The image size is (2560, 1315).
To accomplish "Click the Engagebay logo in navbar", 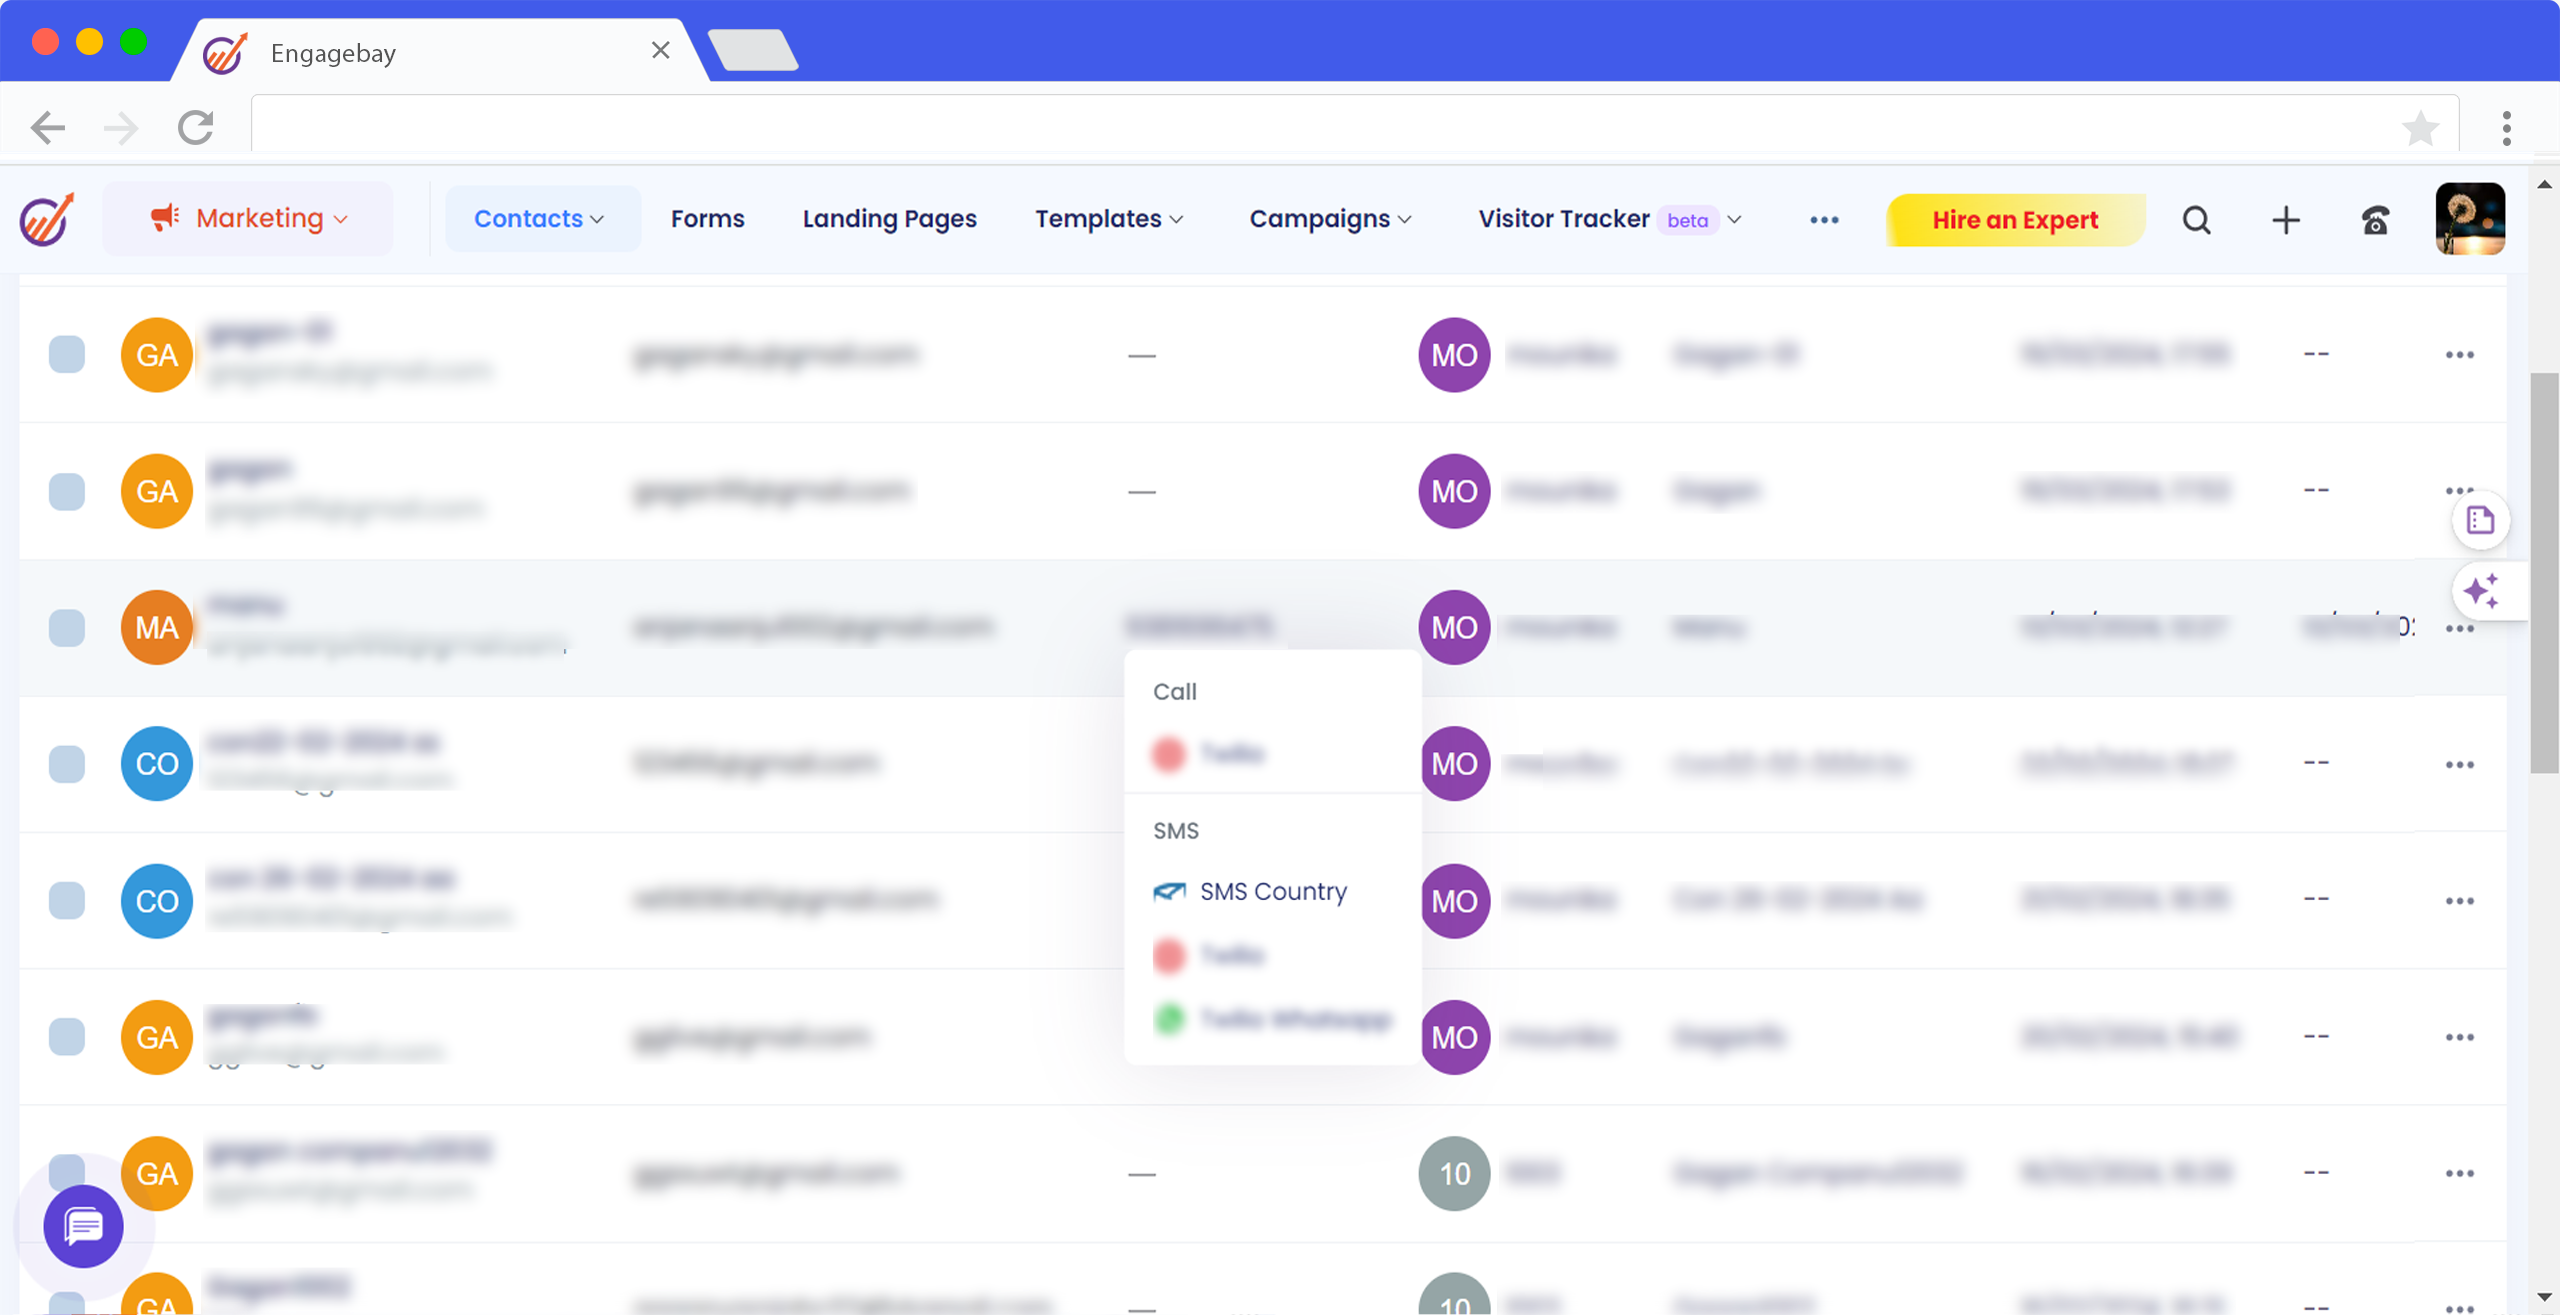I will click(x=47, y=219).
